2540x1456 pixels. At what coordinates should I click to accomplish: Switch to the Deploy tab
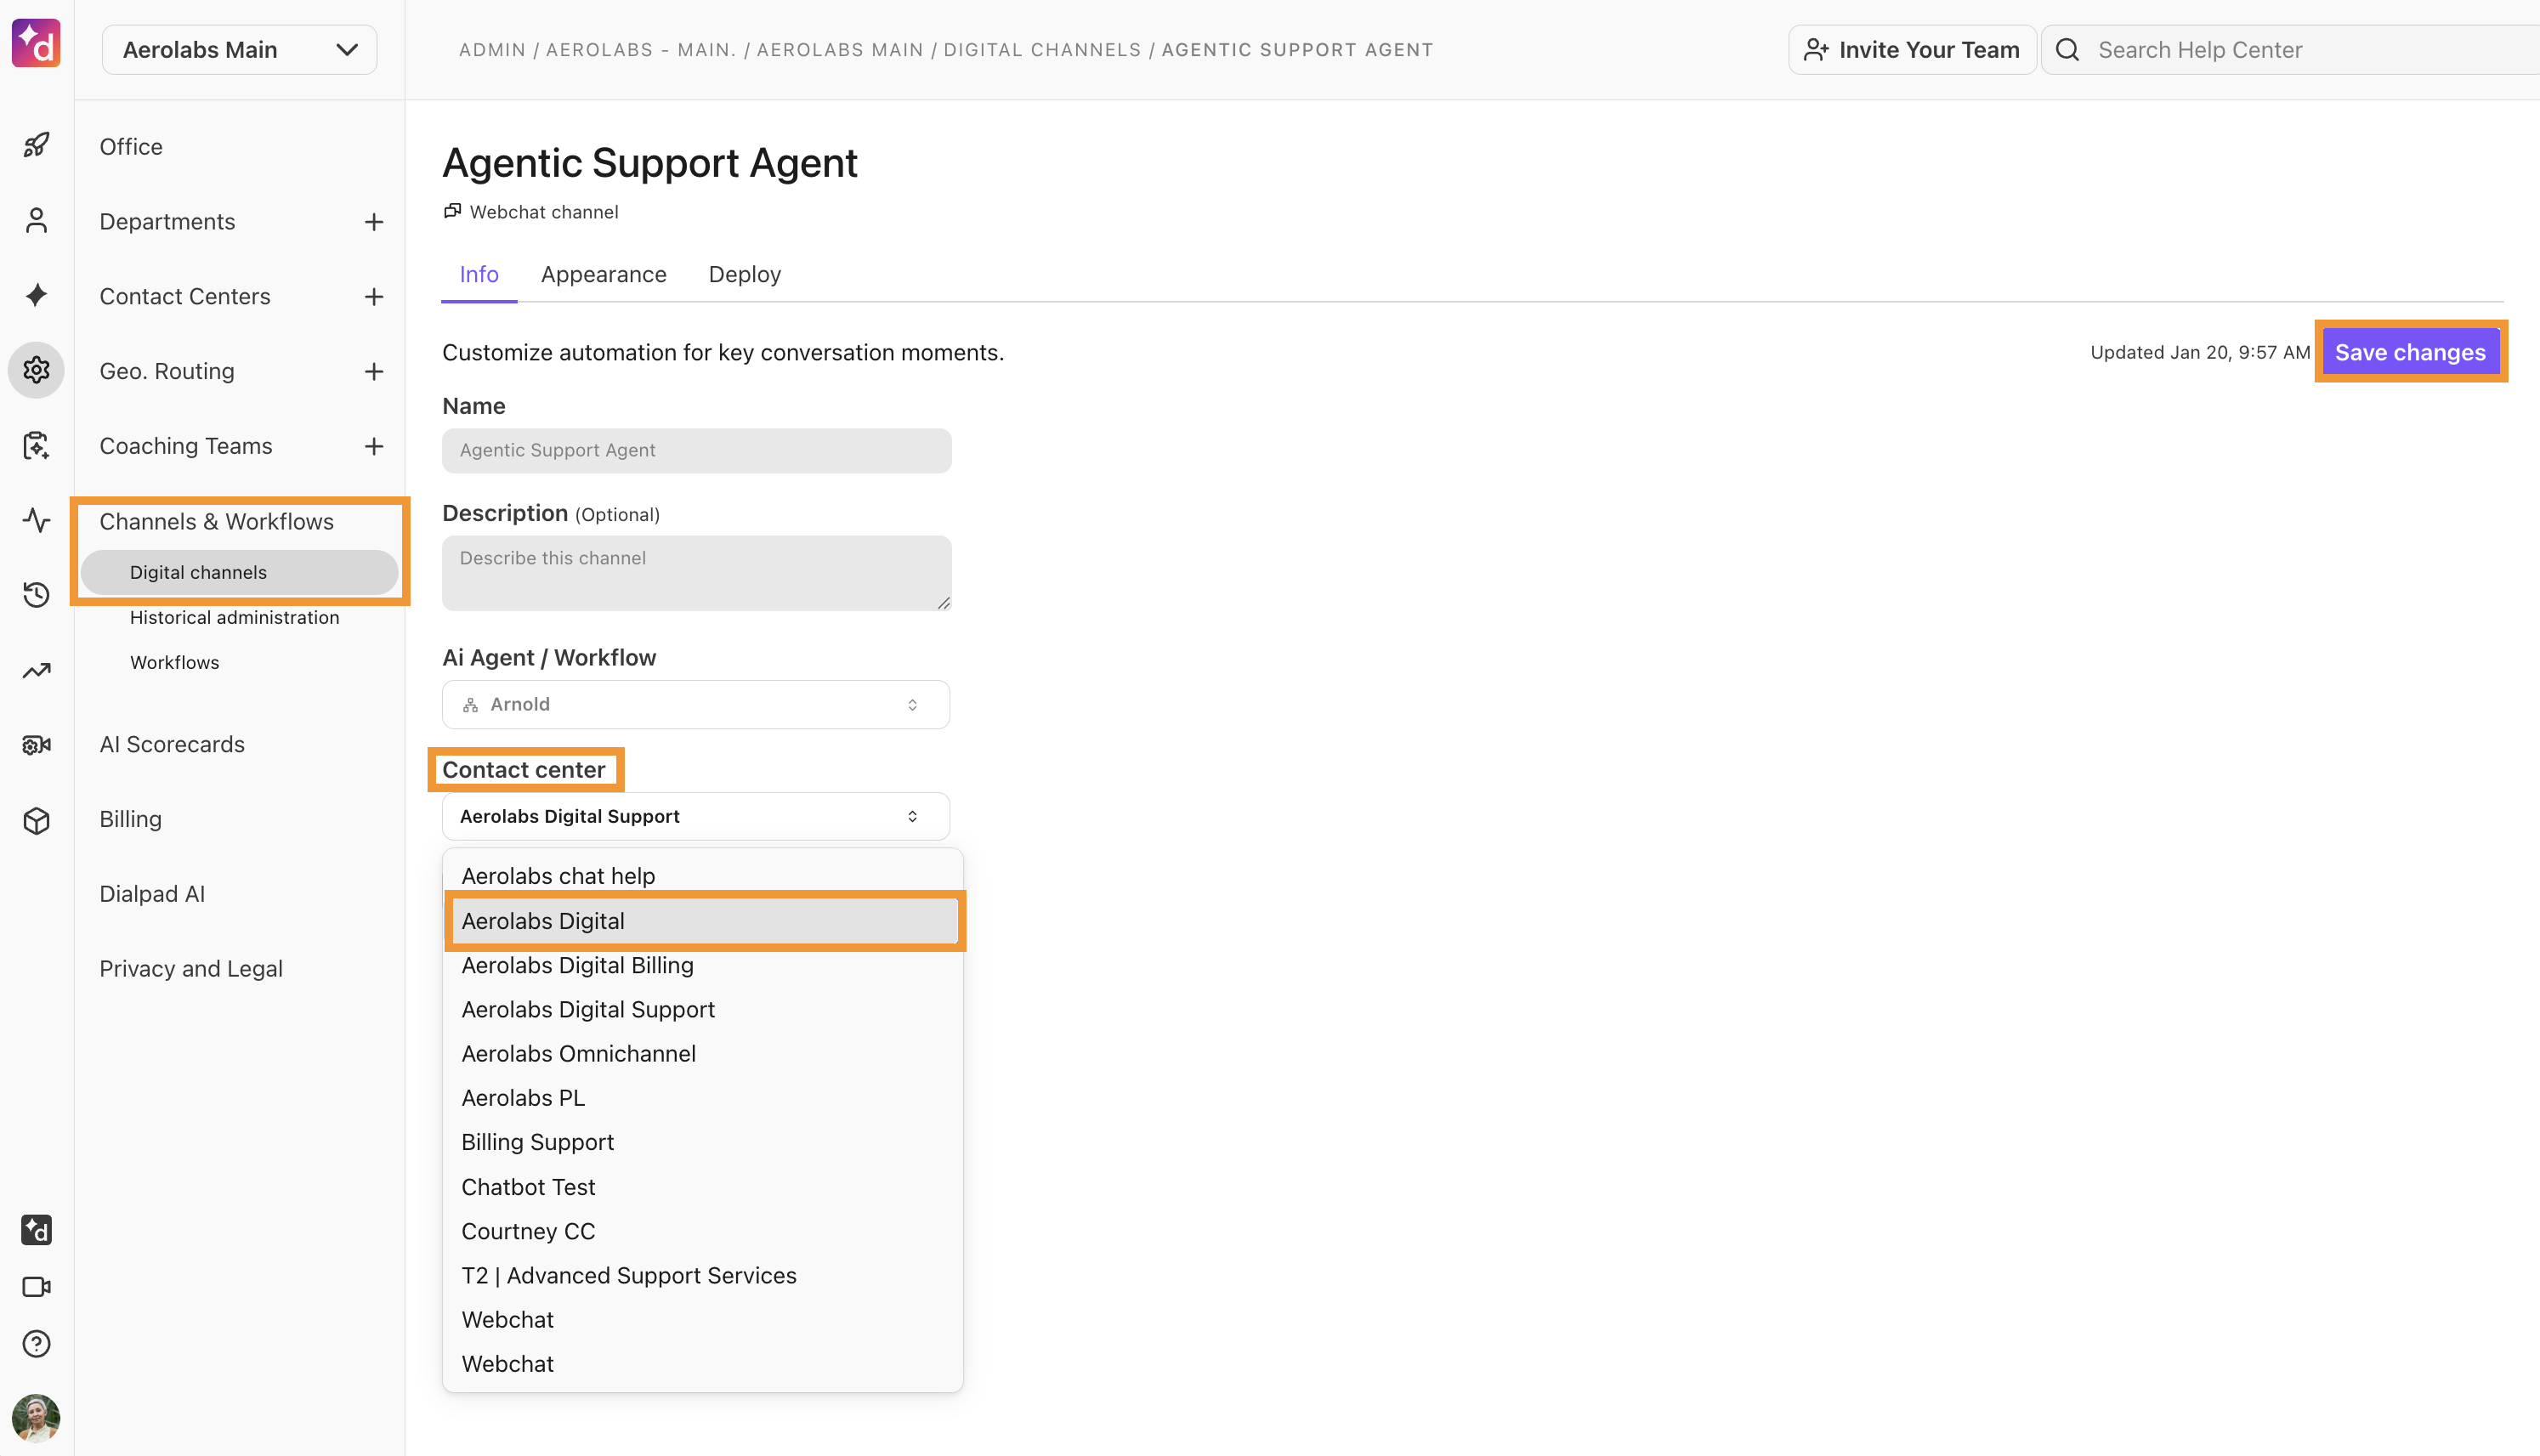(745, 275)
